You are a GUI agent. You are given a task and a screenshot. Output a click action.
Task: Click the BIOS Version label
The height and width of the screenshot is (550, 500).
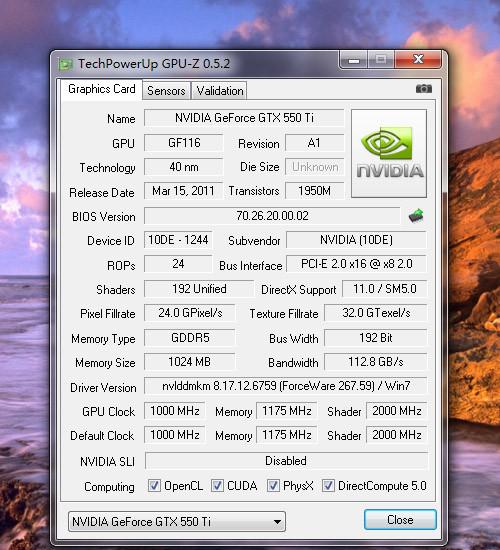pos(104,217)
